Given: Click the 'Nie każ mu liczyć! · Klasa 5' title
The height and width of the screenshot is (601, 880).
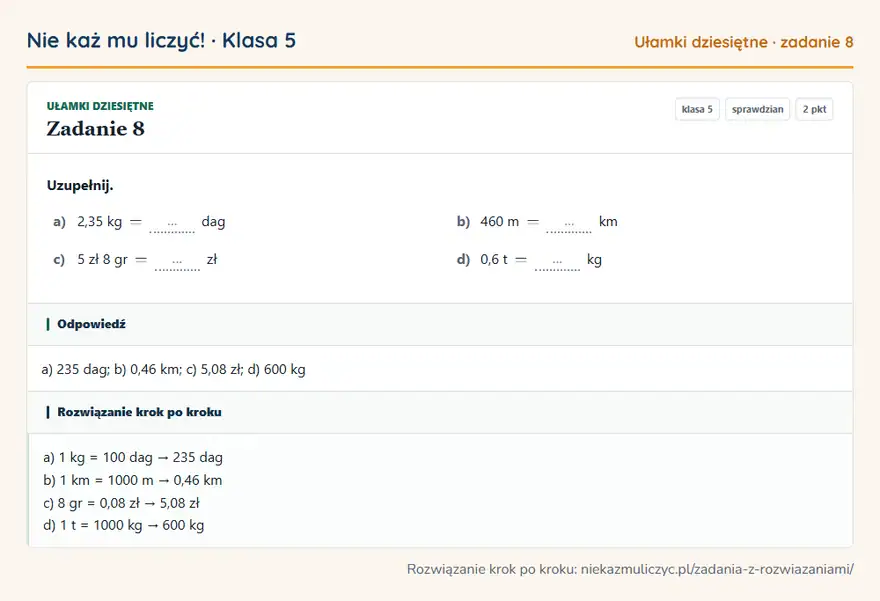Looking at the screenshot, I should coord(161,40).
